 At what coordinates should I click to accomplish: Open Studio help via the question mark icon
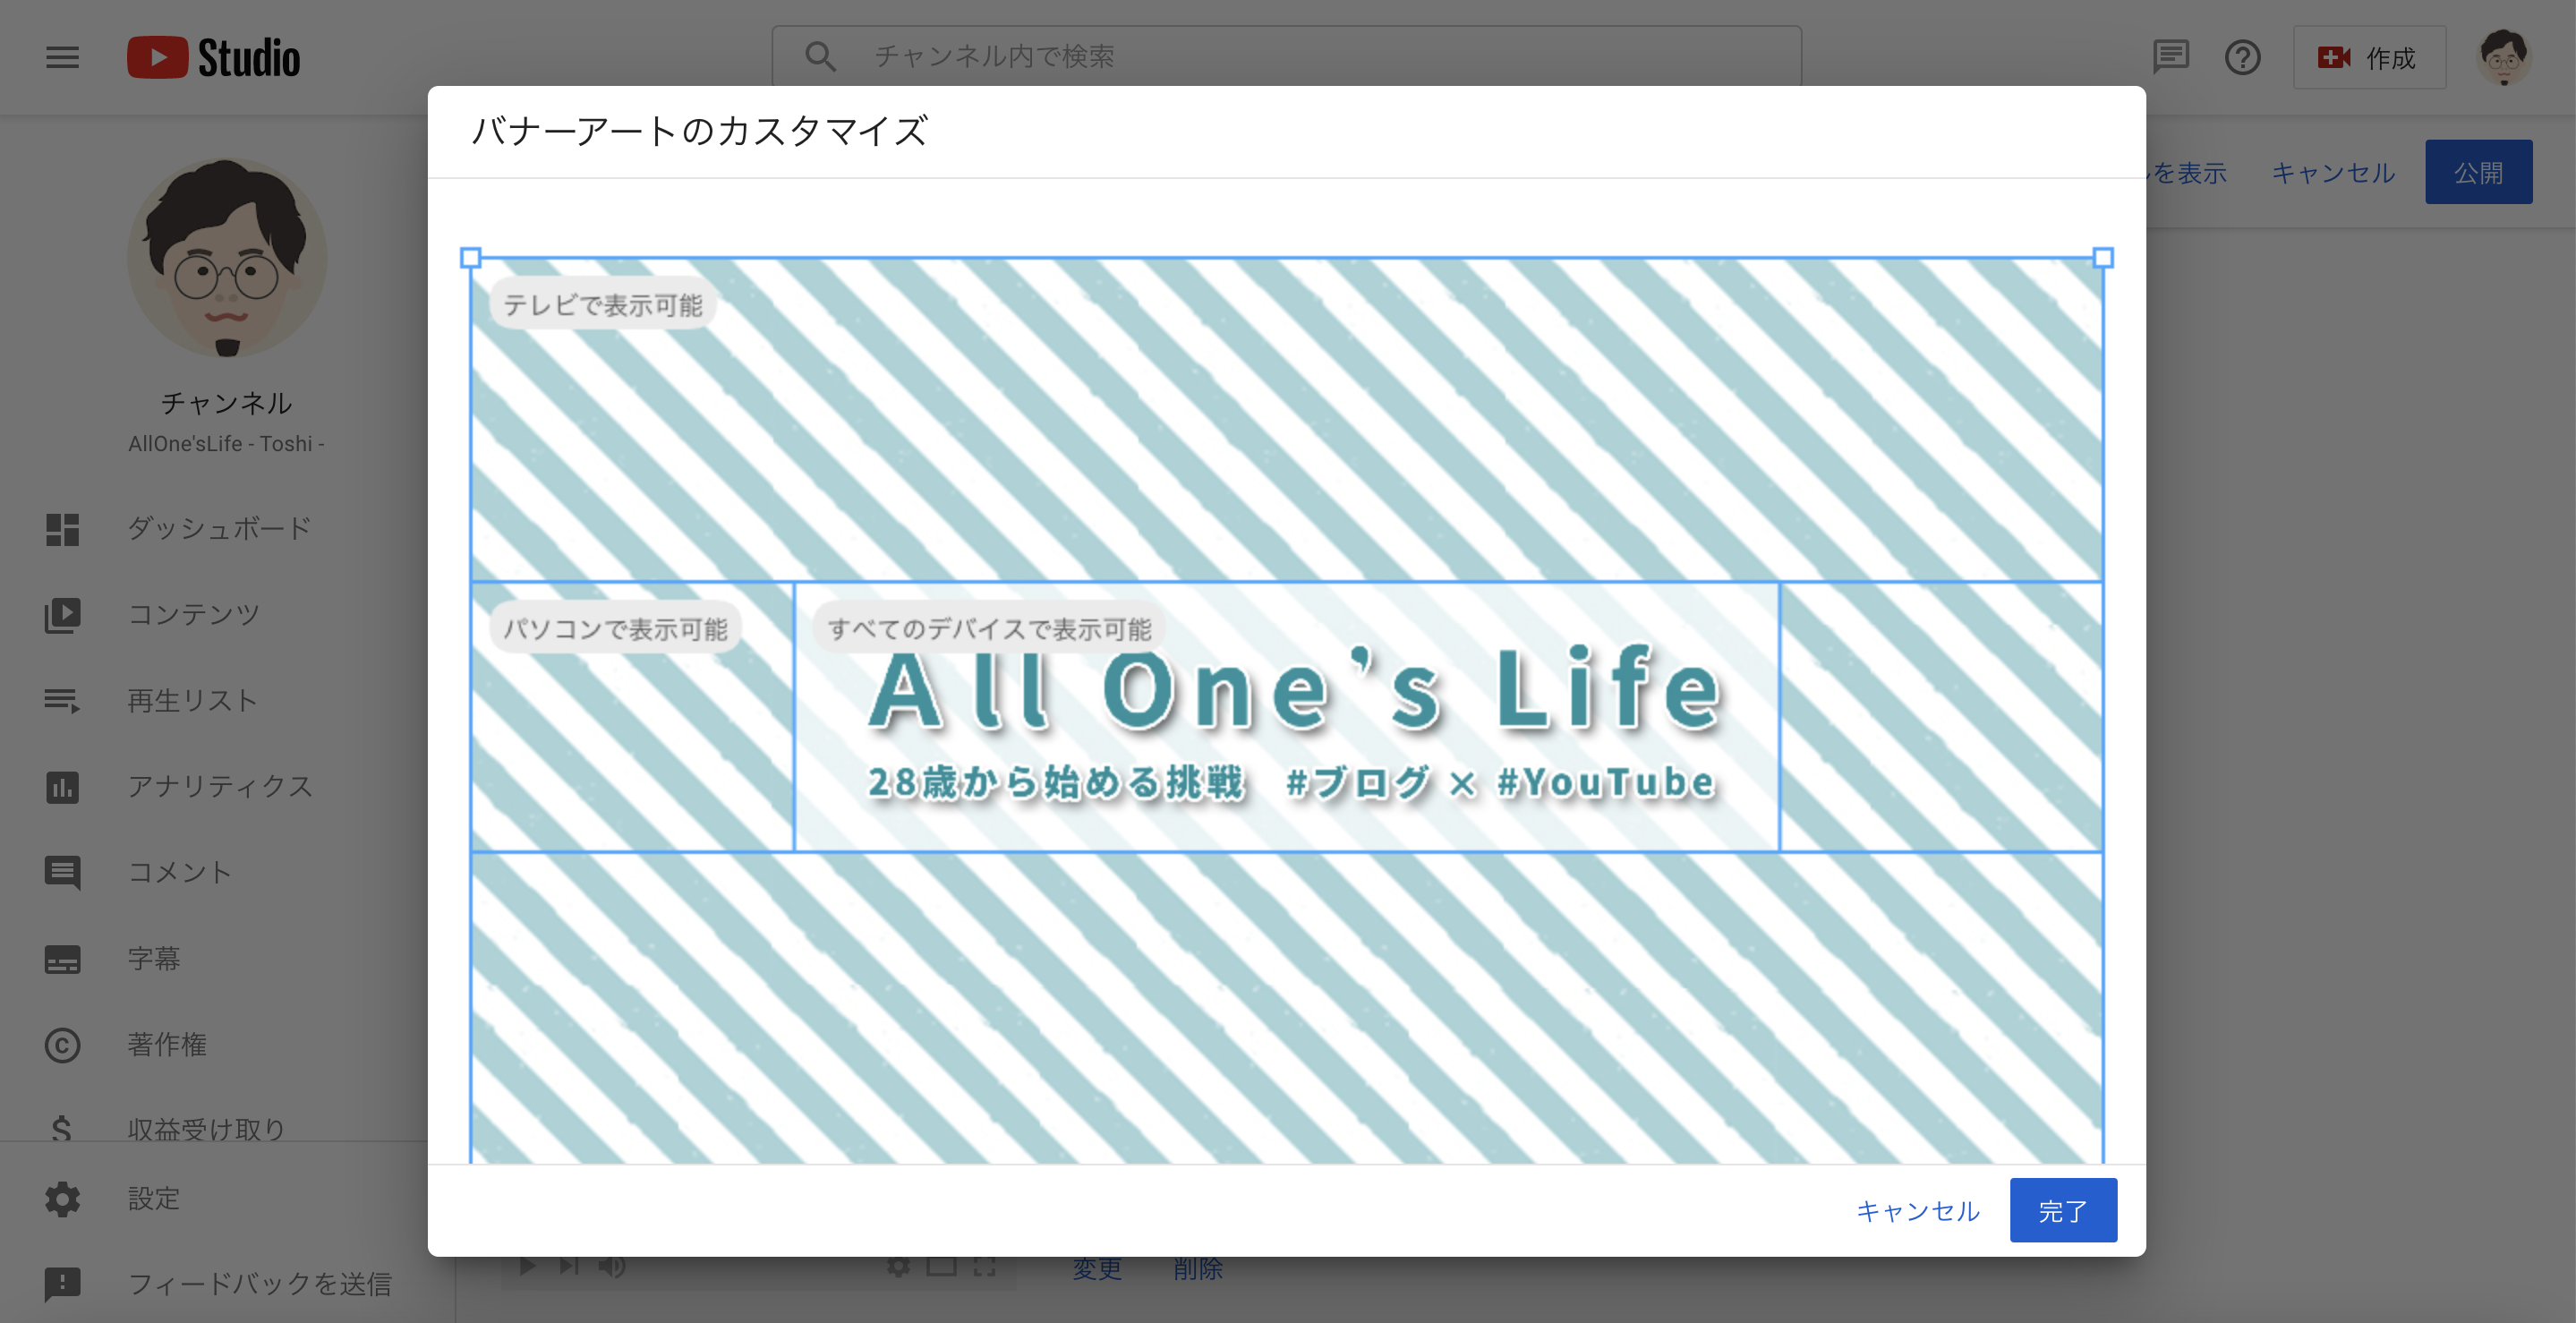coord(2243,57)
